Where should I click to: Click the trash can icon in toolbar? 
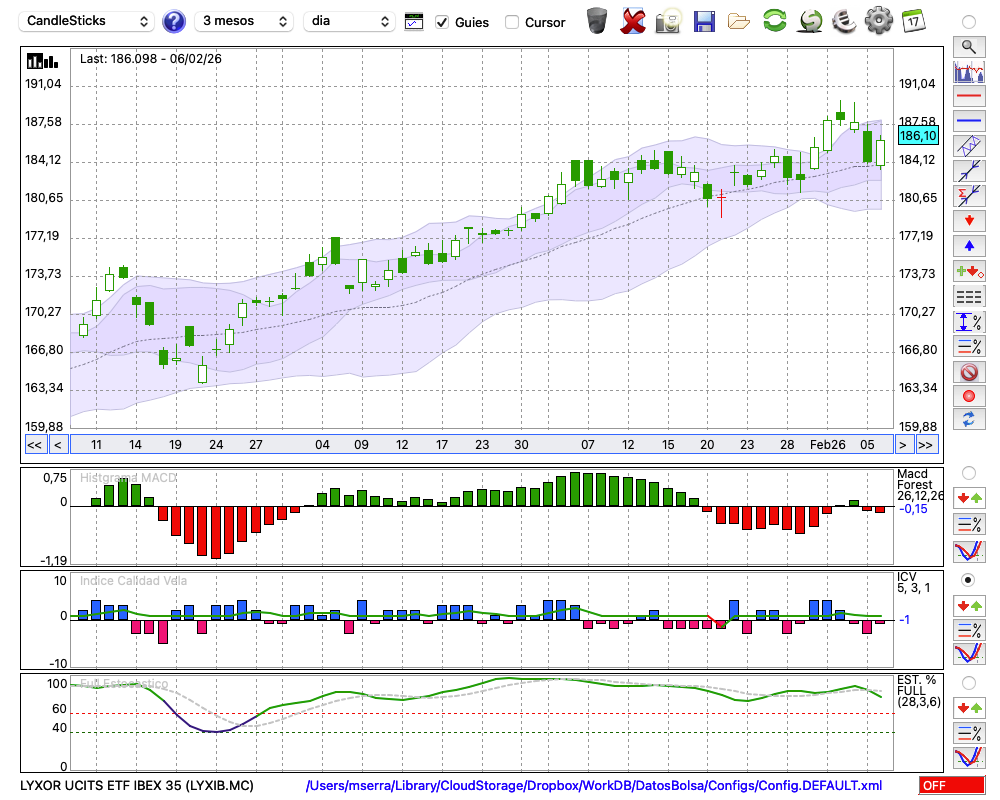pyautogui.click(x=597, y=21)
